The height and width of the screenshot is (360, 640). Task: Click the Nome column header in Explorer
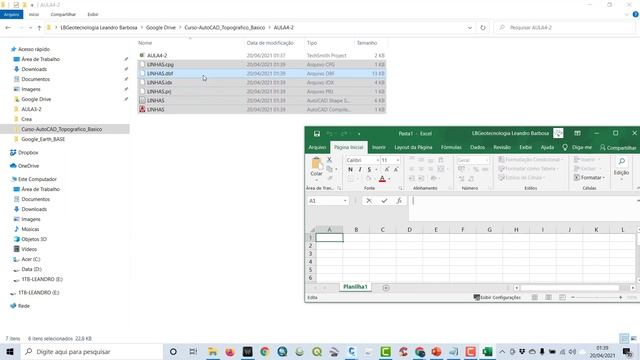(x=145, y=42)
